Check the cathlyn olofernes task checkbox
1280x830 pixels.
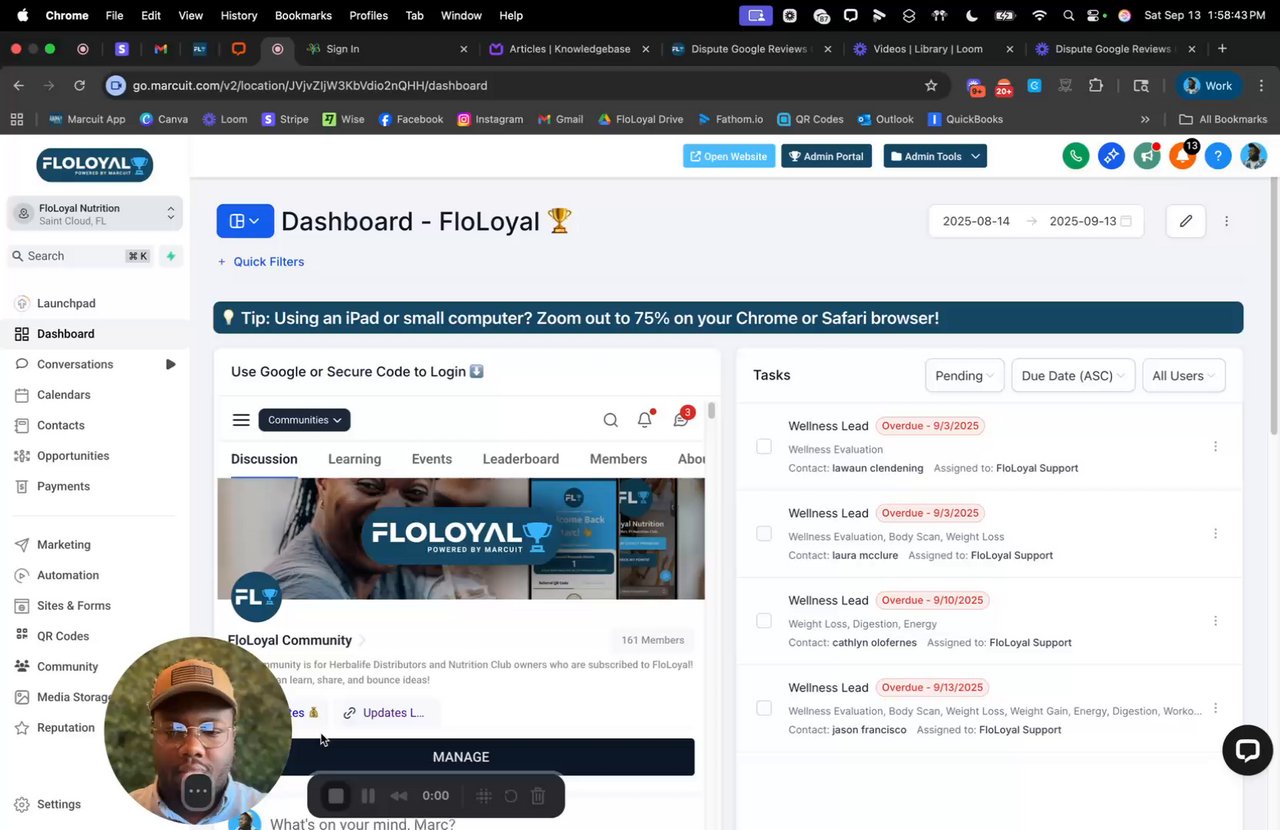point(764,621)
